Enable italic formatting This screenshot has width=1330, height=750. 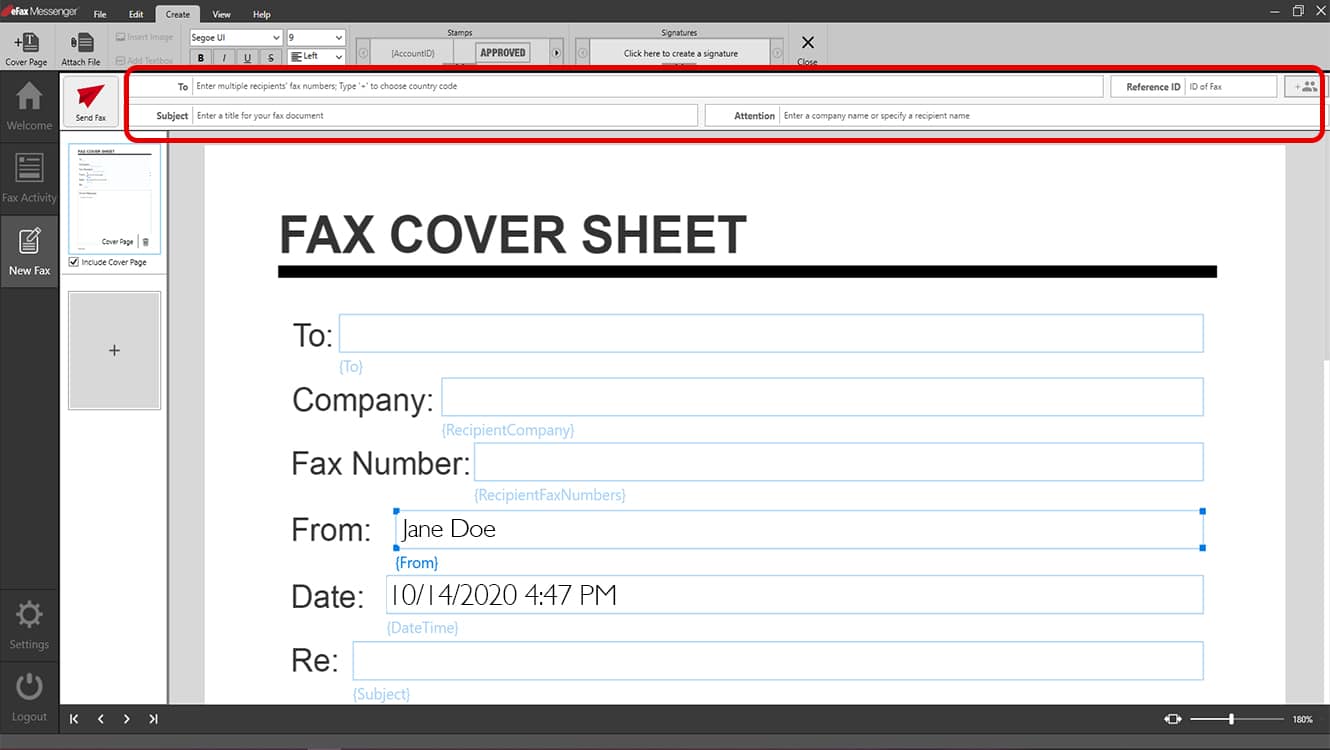click(x=223, y=57)
